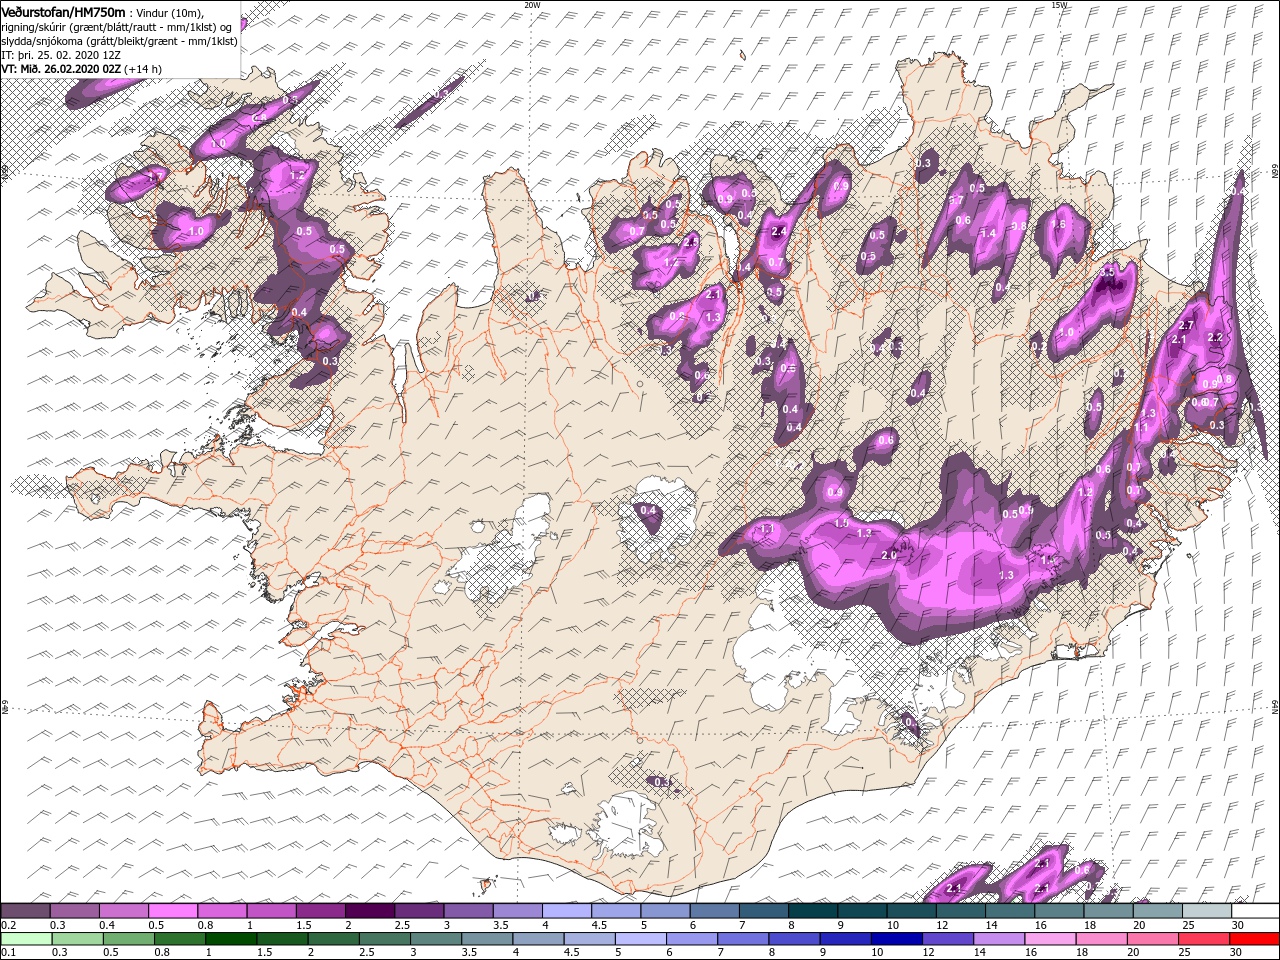Click the 2.5–3 grey-green rain legend swatch
This screenshot has height=960, width=1280.
(384, 939)
